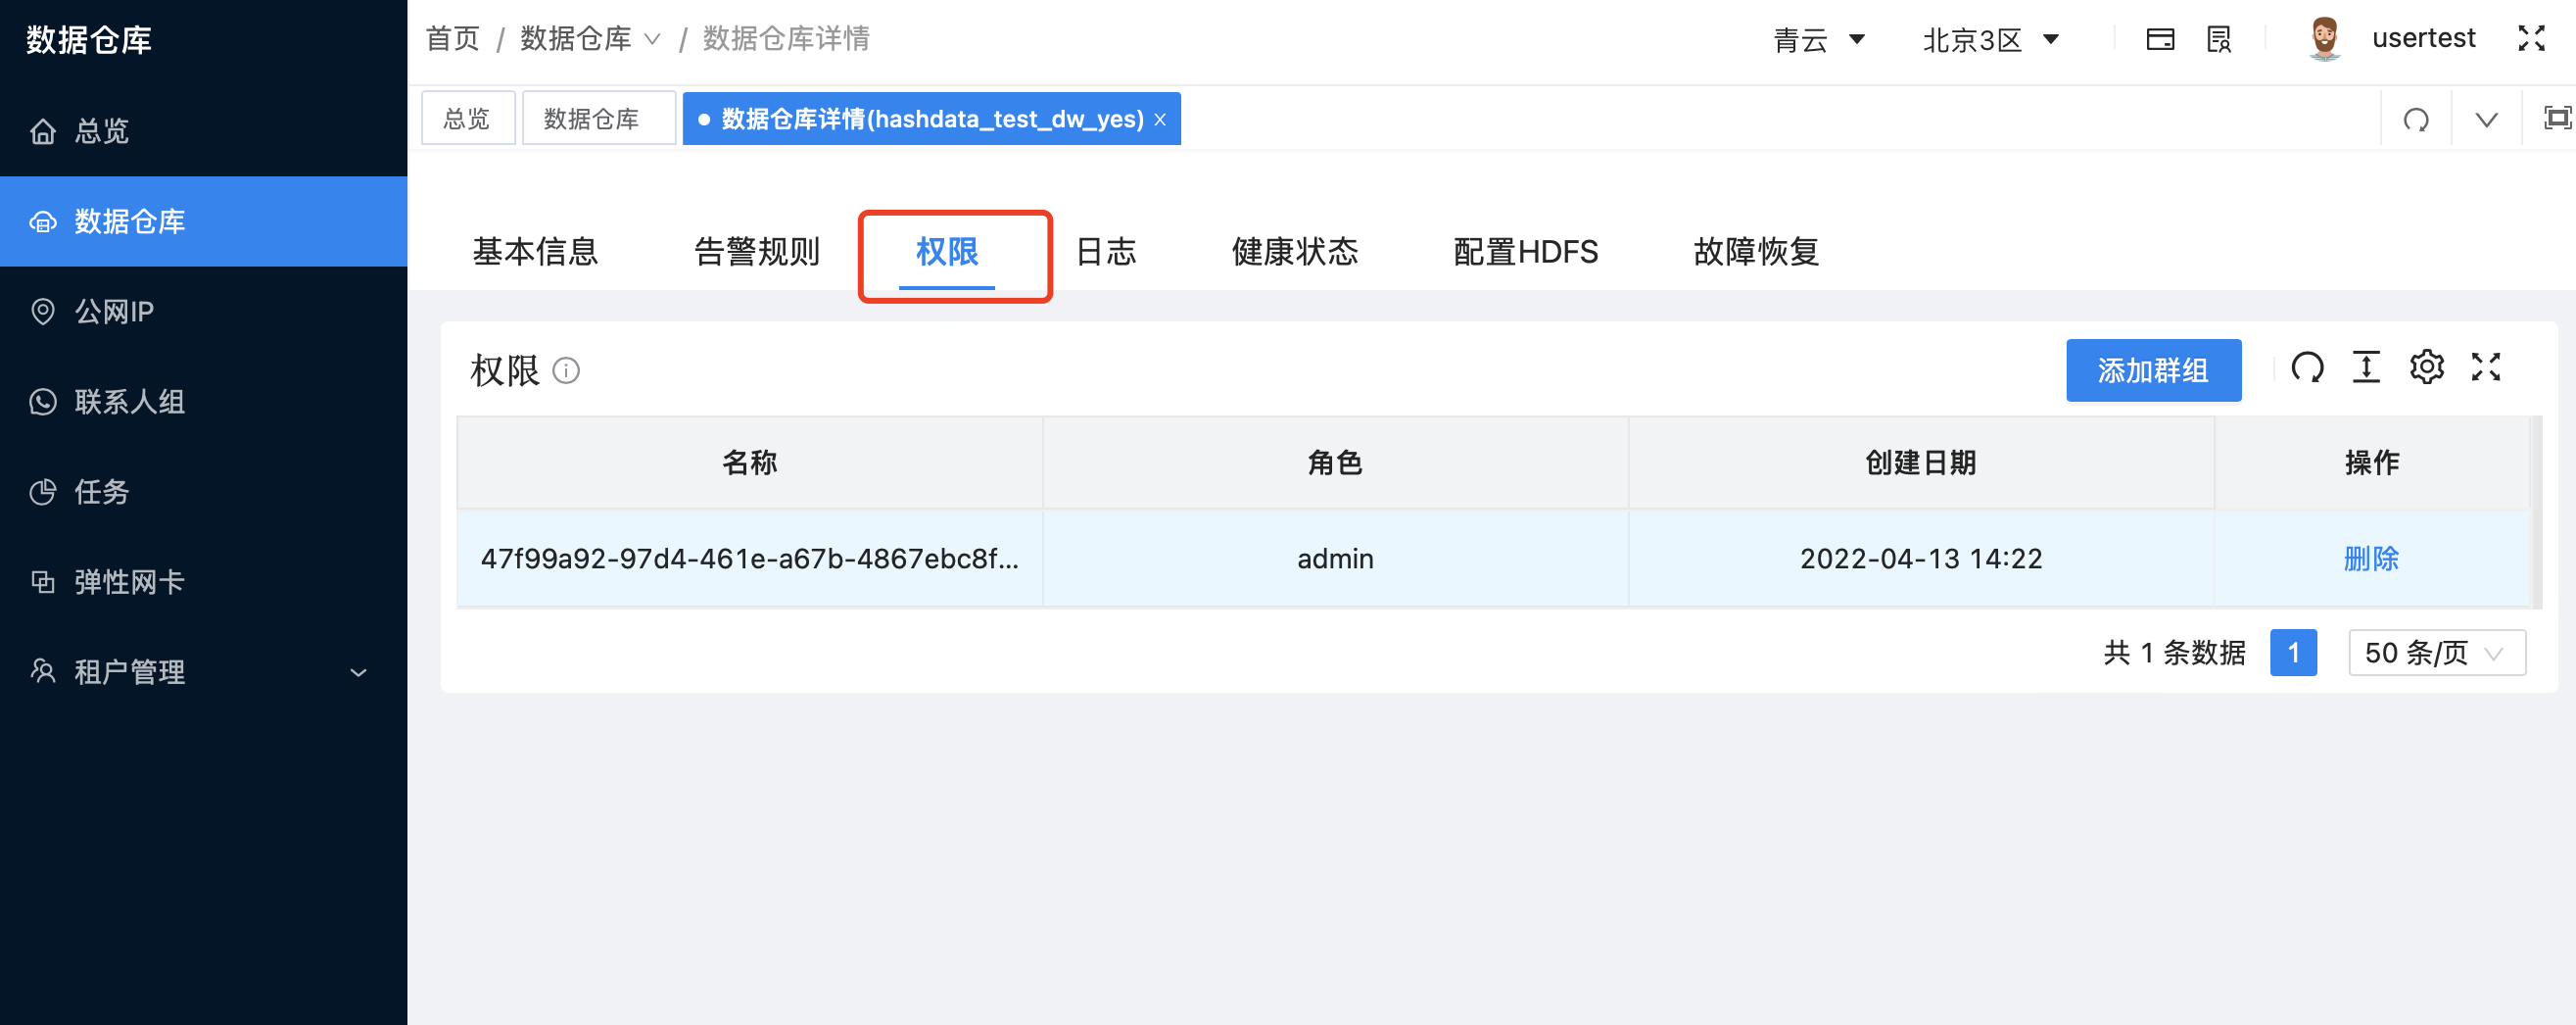The width and height of the screenshot is (2576, 1025).
Task: Click the billing icon in top bar
Action: click(2160, 38)
